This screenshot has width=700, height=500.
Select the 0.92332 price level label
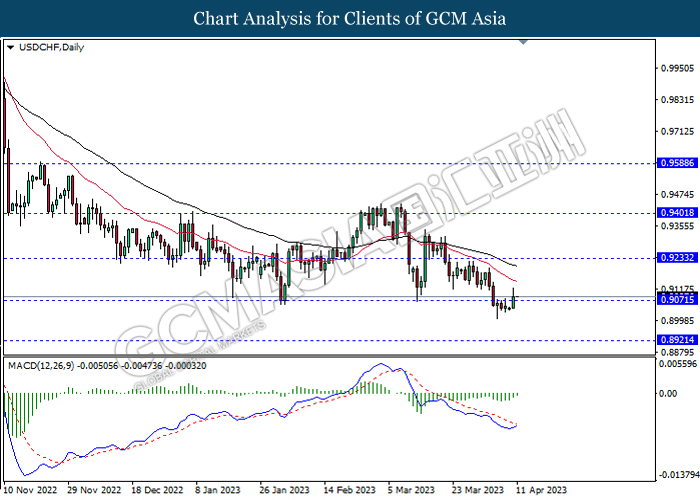[677, 258]
